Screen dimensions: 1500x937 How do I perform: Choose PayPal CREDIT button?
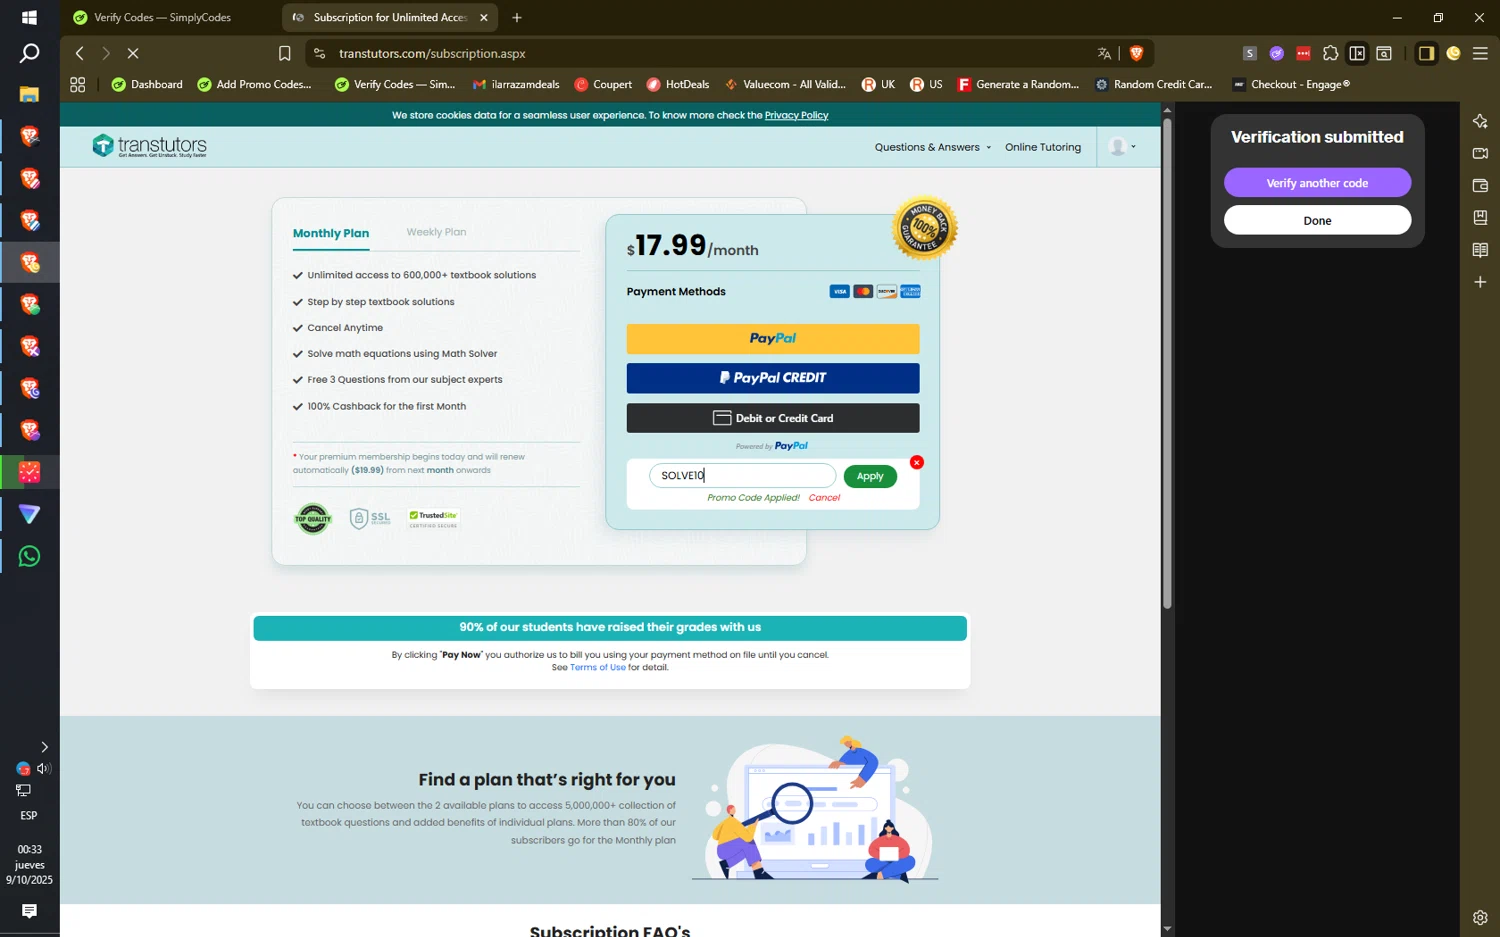(x=773, y=378)
